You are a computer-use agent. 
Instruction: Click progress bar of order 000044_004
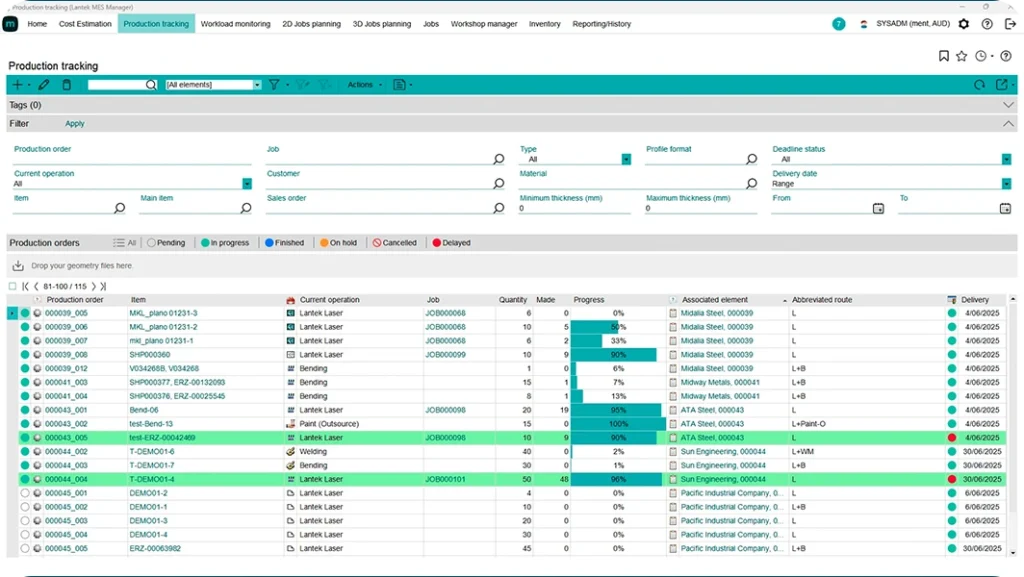(617, 480)
